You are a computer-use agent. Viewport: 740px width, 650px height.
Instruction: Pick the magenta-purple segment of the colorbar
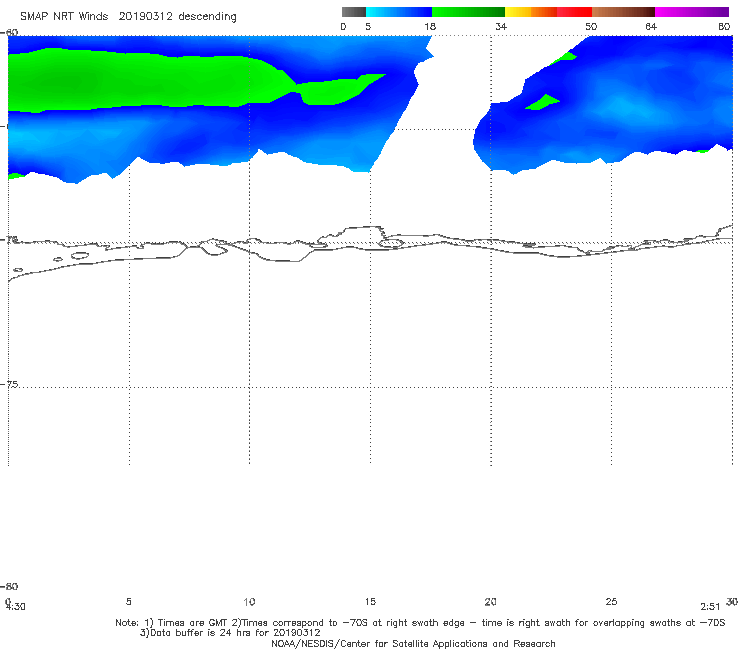(692, 12)
